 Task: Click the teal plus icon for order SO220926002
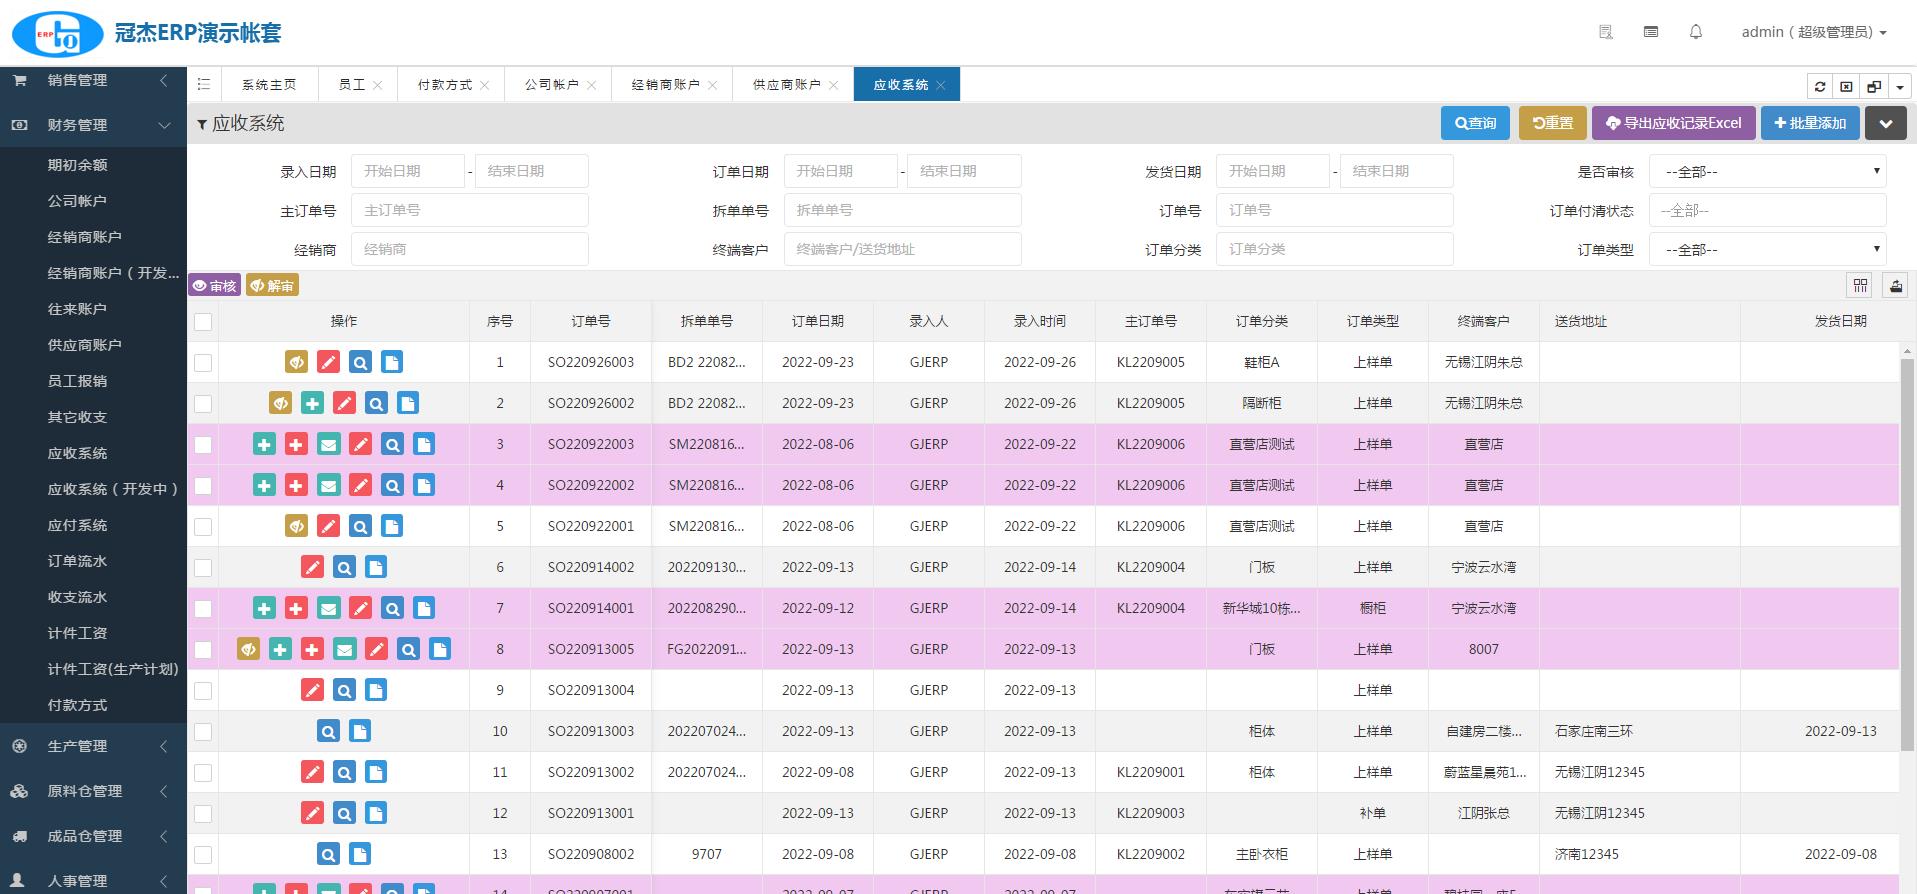click(x=312, y=403)
